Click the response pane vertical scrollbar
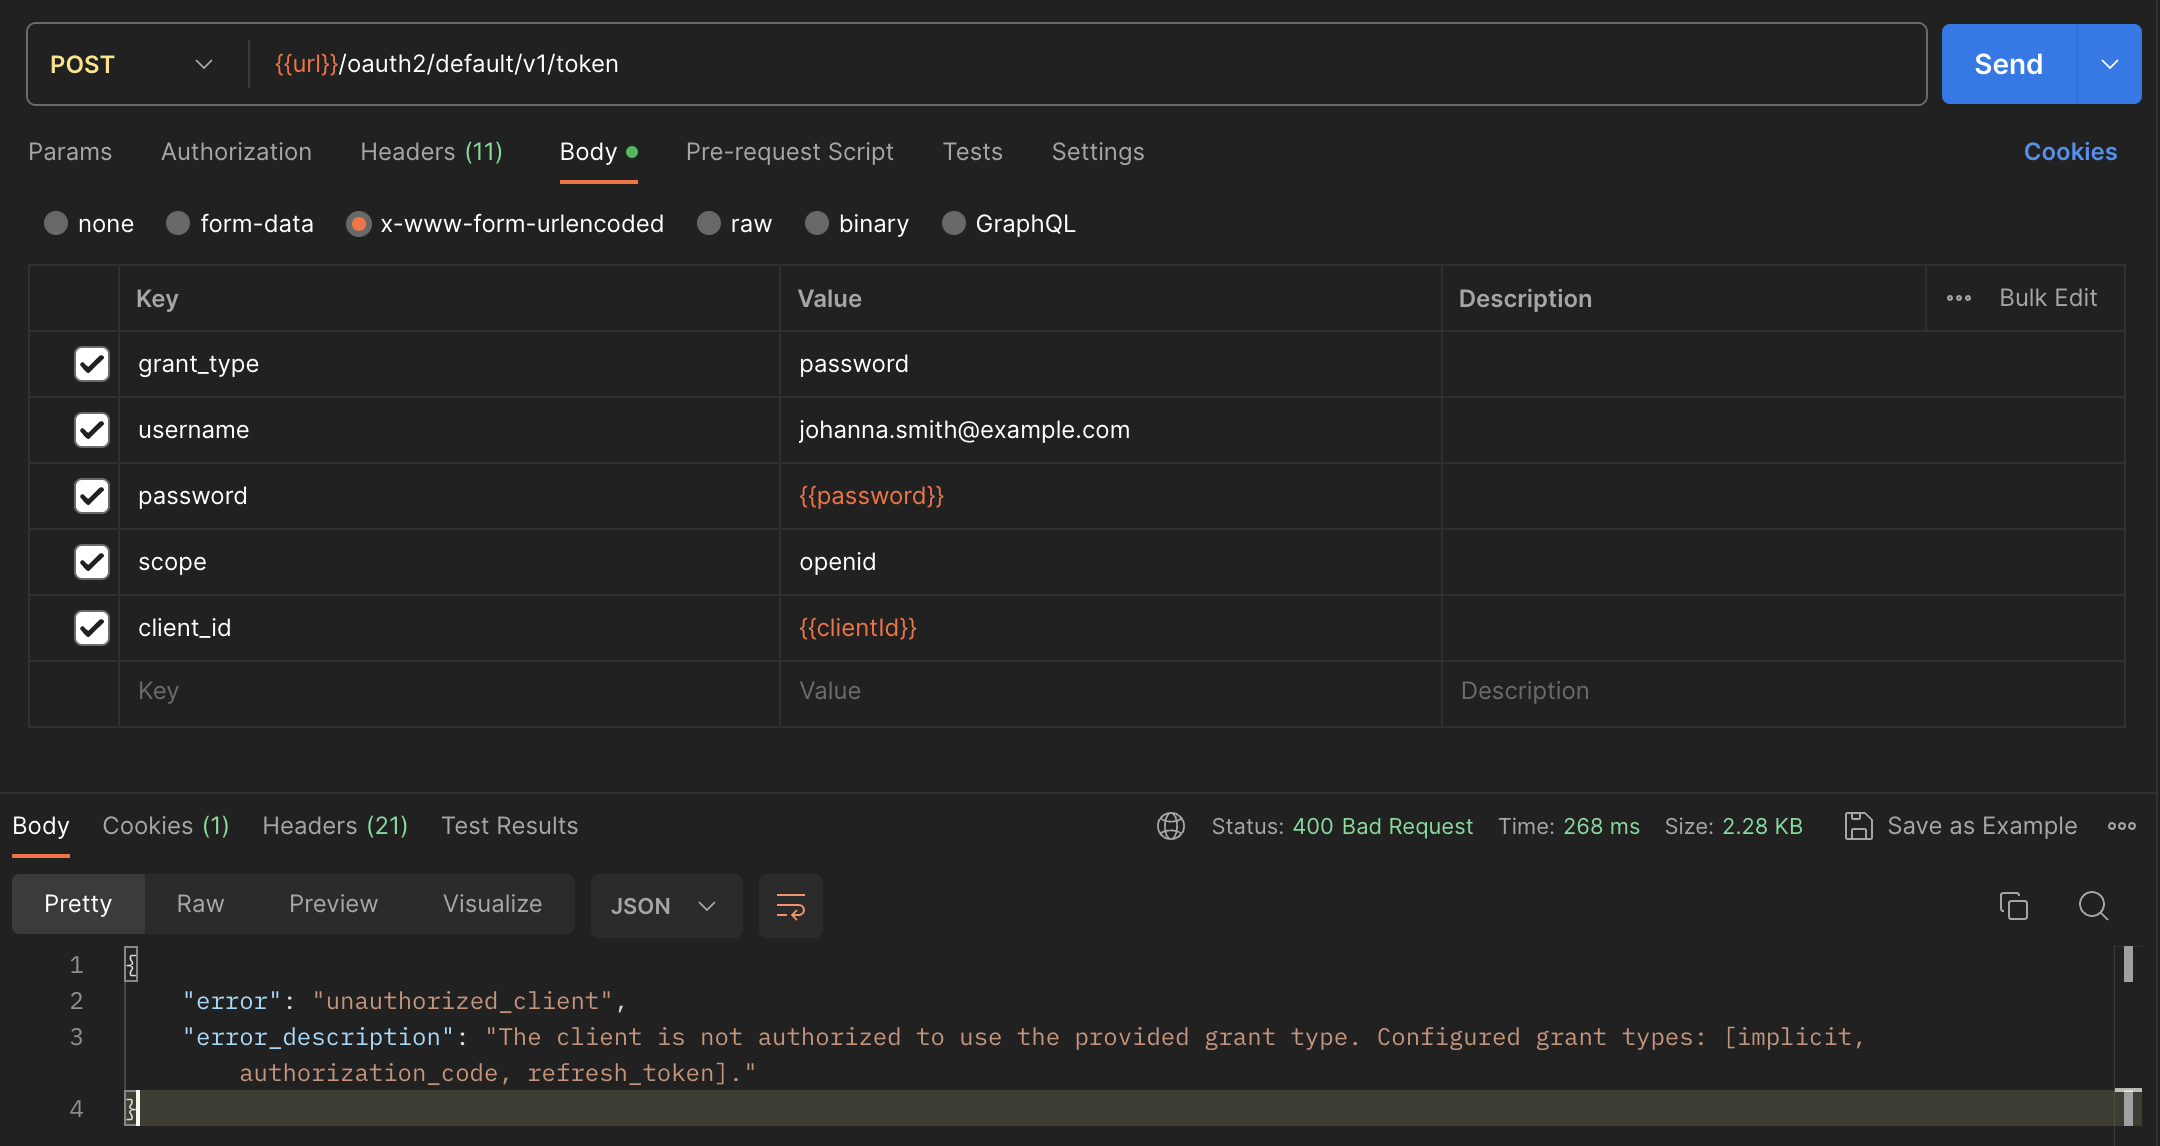The width and height of the screenshot is (2160, 1146). coord(2128,965)
